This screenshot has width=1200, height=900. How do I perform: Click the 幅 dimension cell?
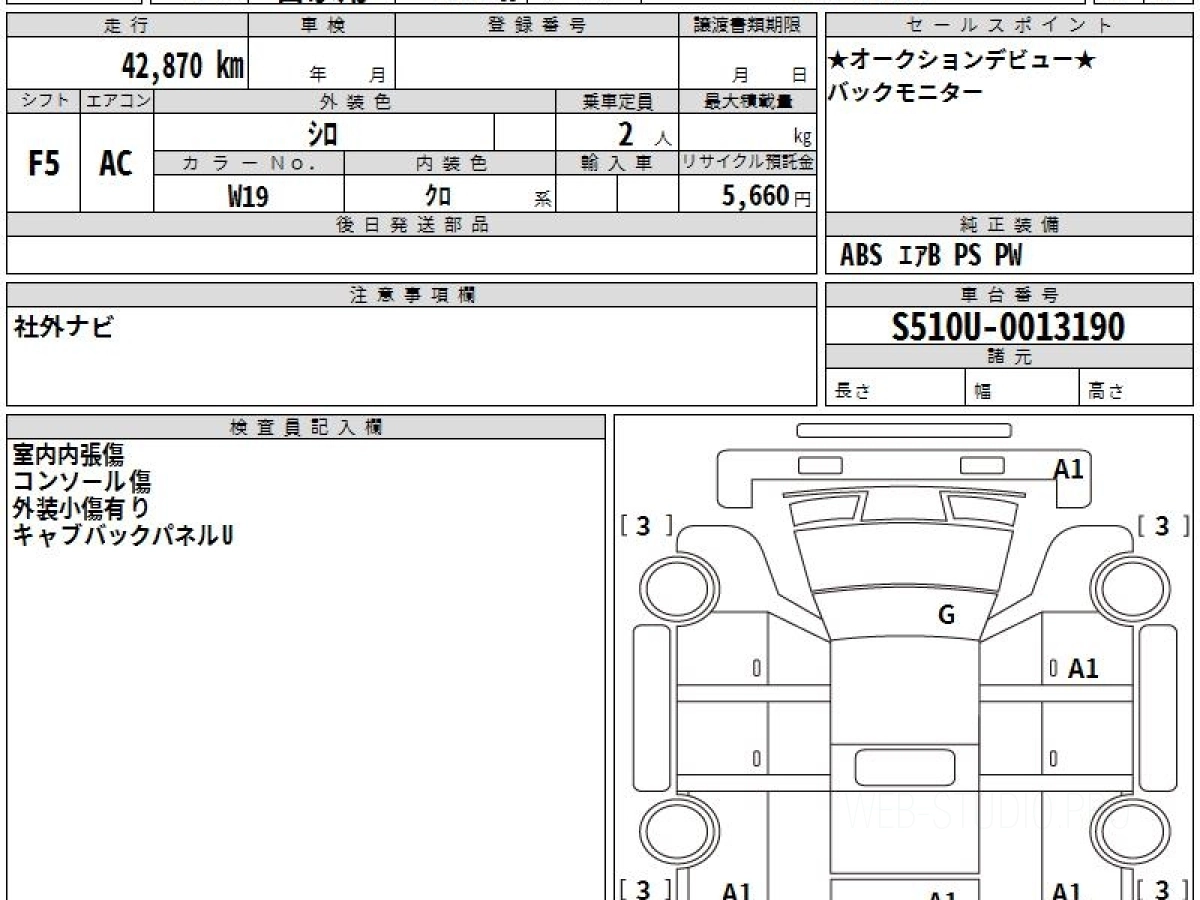1023,389
